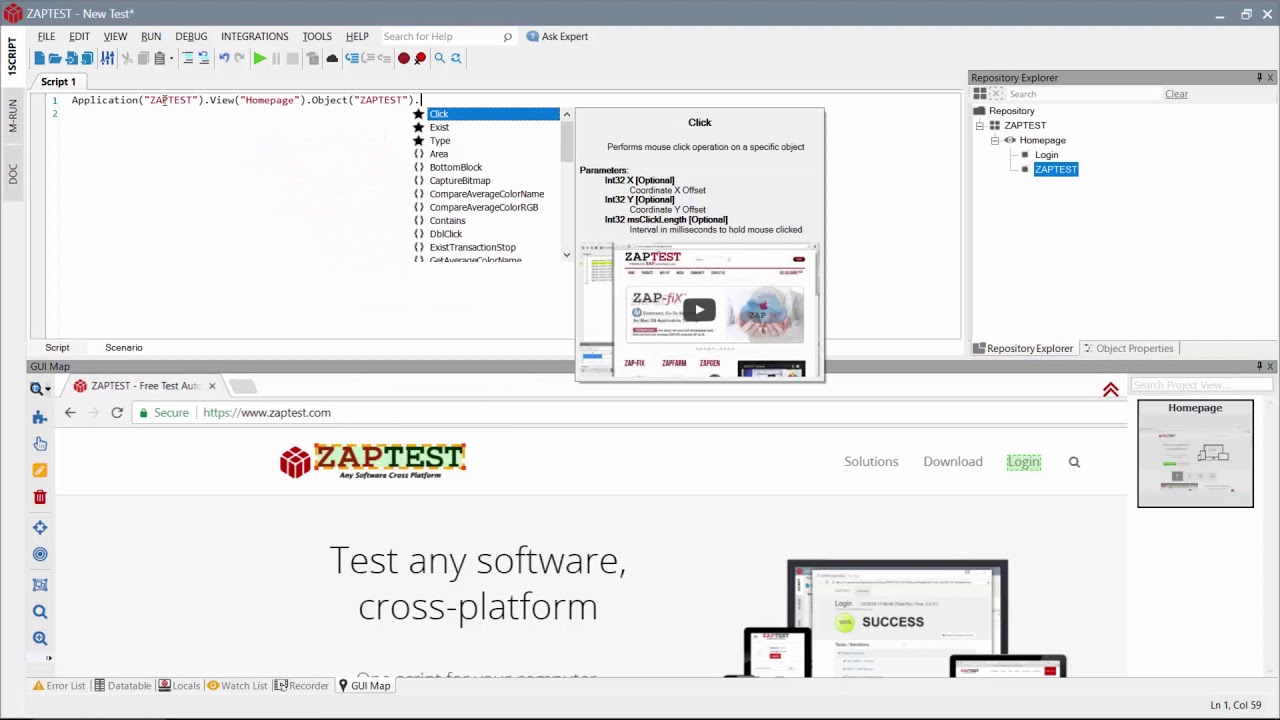The image size is (1280, 720).
Task: Open the TOOLS menu
Action: [x=317, y=36]
